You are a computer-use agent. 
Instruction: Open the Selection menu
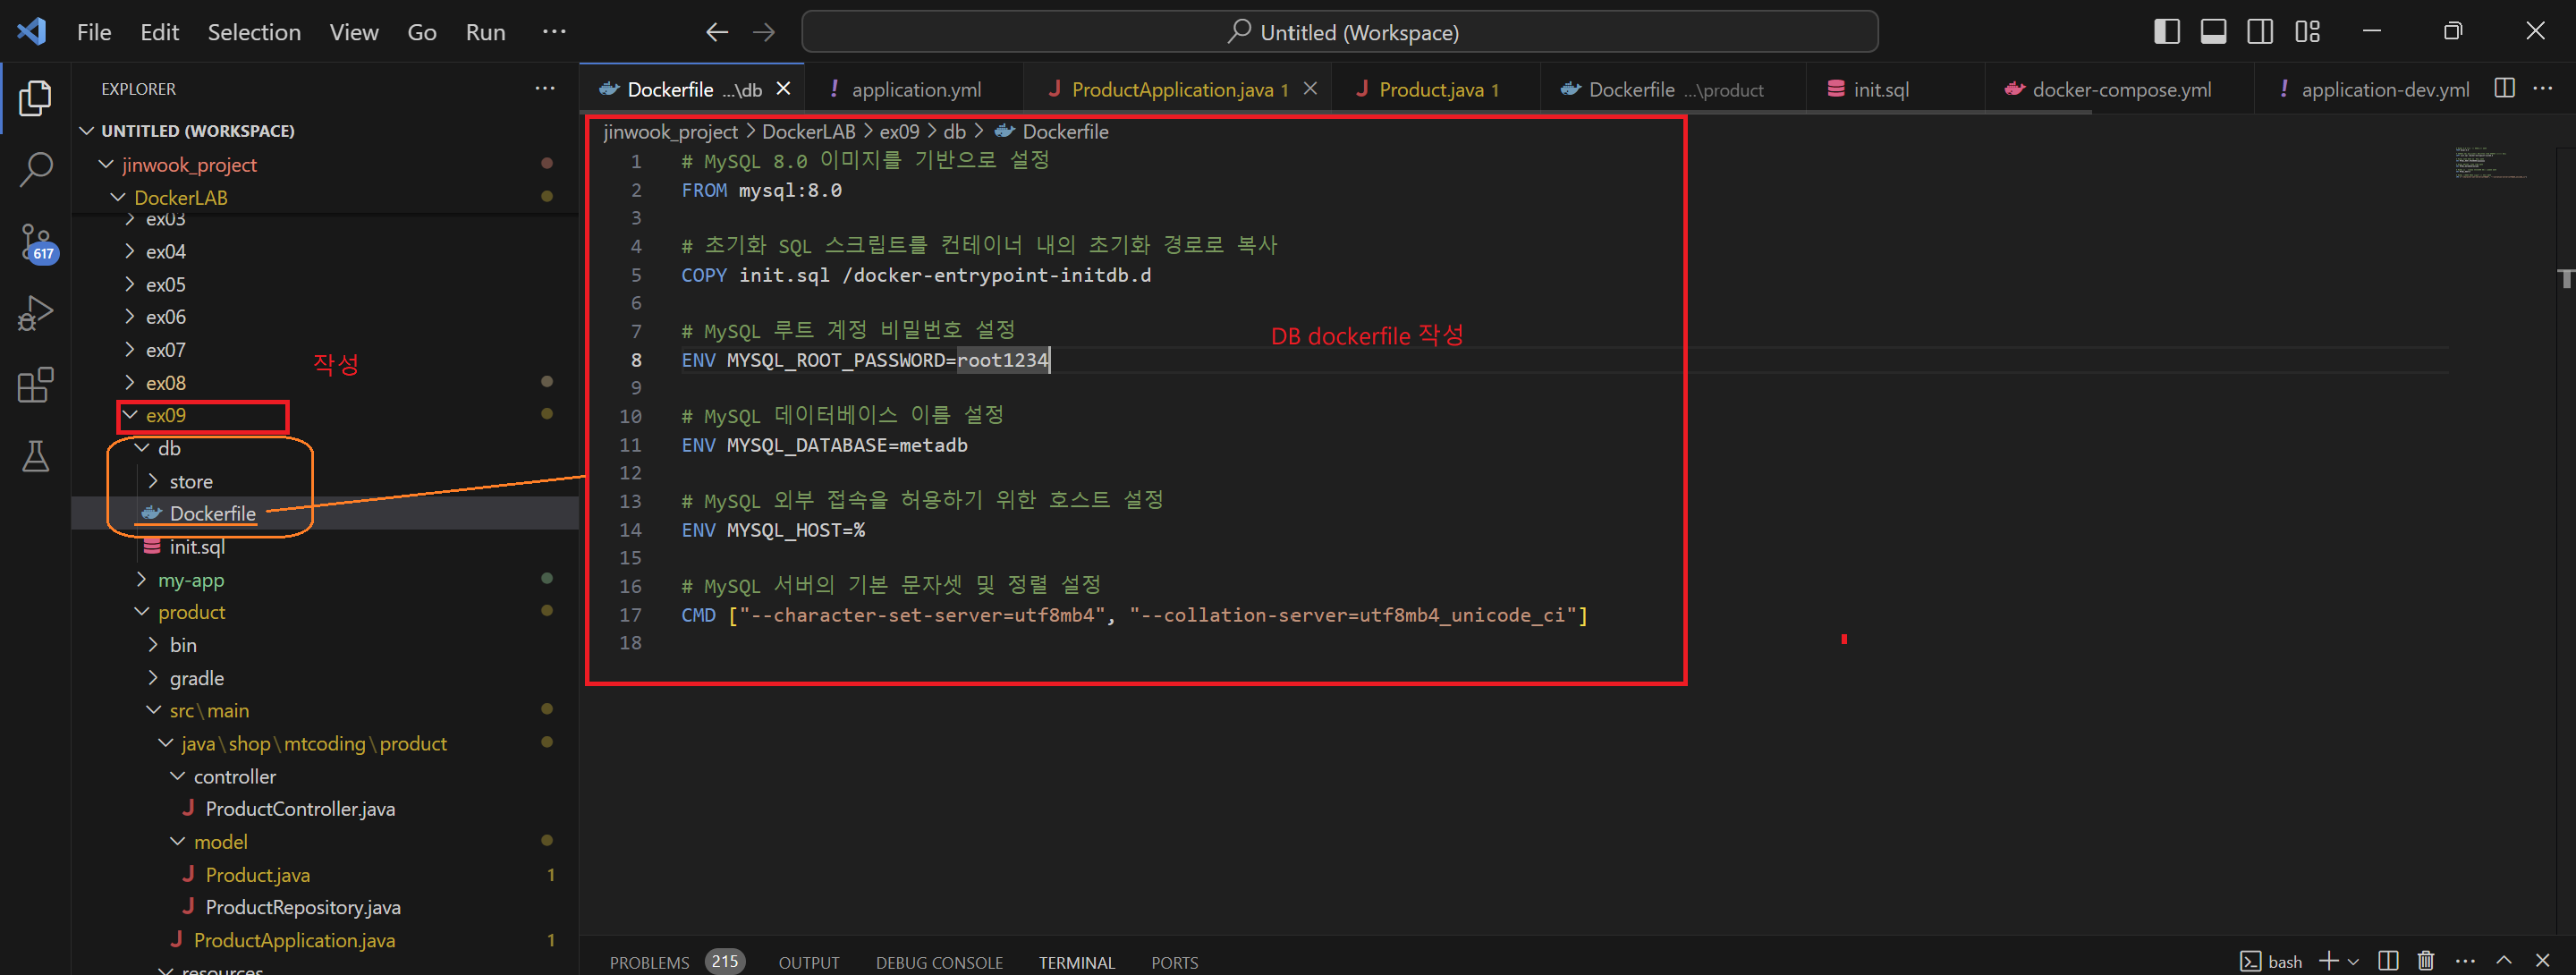(254, 32)
